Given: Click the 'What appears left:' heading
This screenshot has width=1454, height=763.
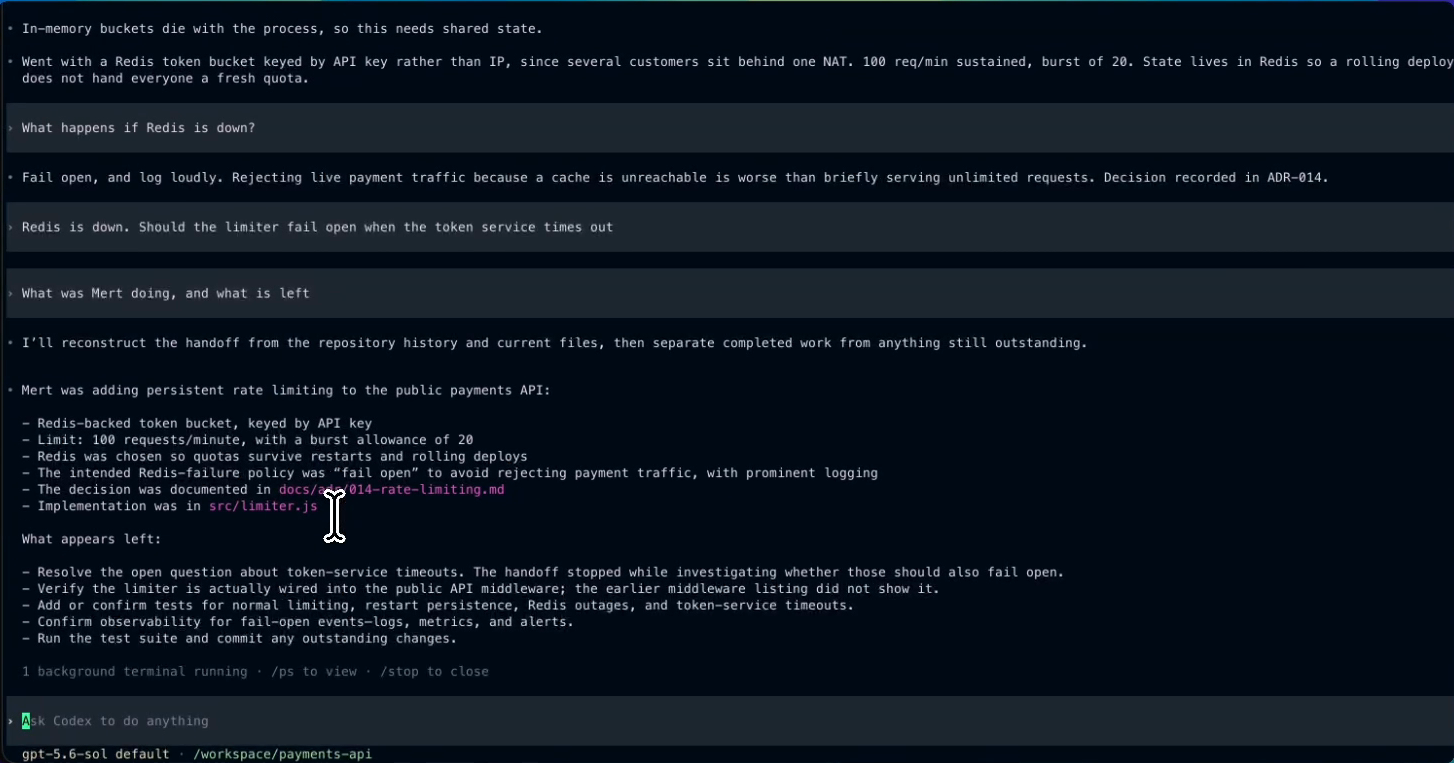Looking at the screenshot, I should (x=92, y=539).
